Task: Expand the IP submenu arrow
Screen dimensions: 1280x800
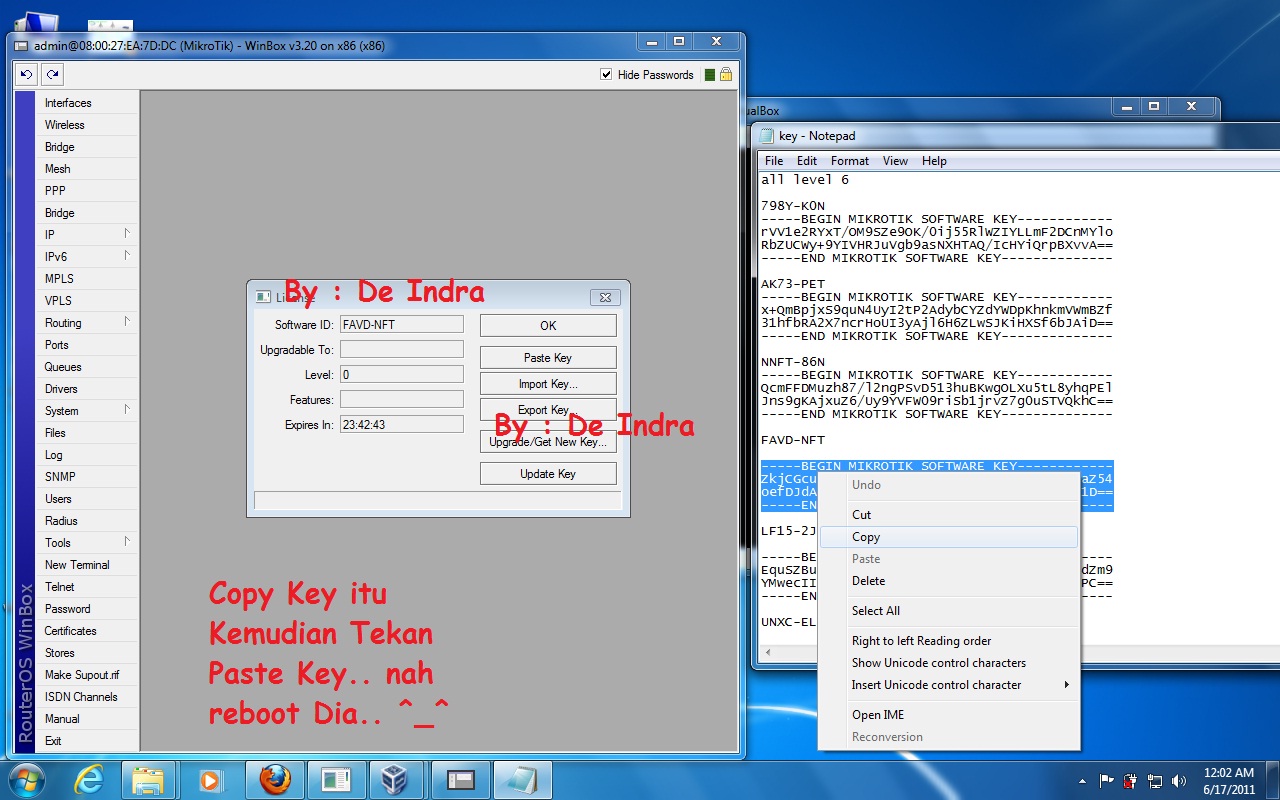Action: [x=127, y=233]
